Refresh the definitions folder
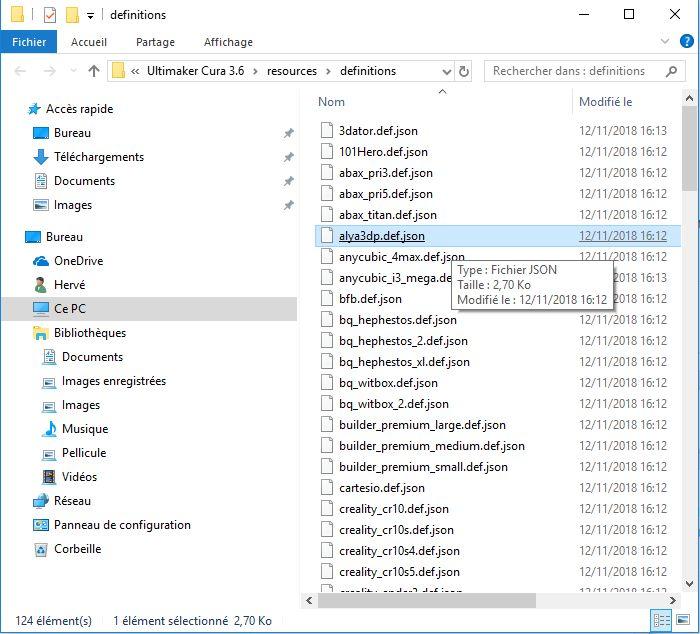Screen dimensions: 700x634 (464, 71)
